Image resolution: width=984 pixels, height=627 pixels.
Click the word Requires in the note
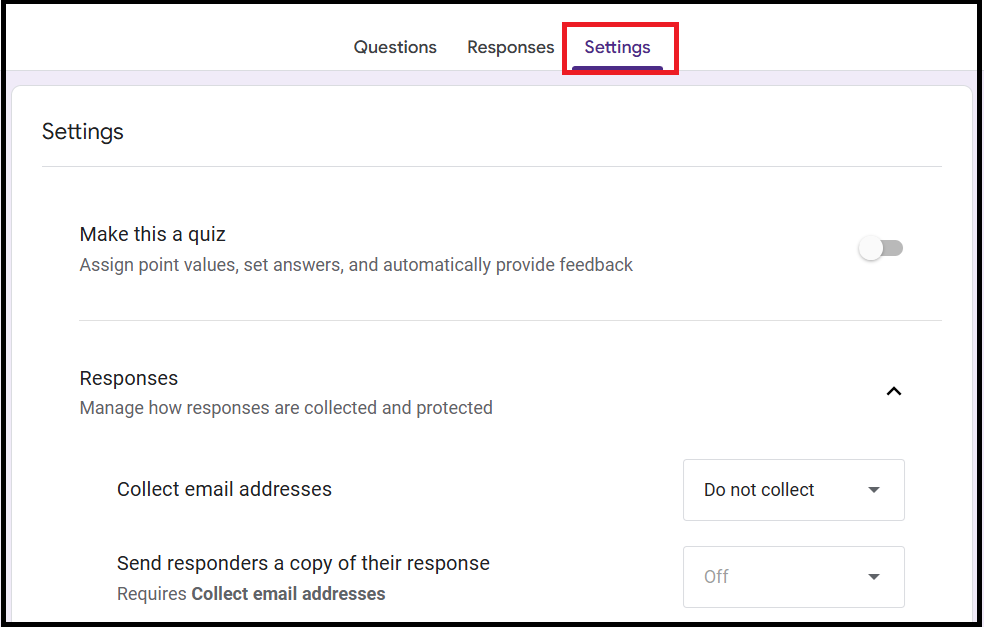[152, 593]
